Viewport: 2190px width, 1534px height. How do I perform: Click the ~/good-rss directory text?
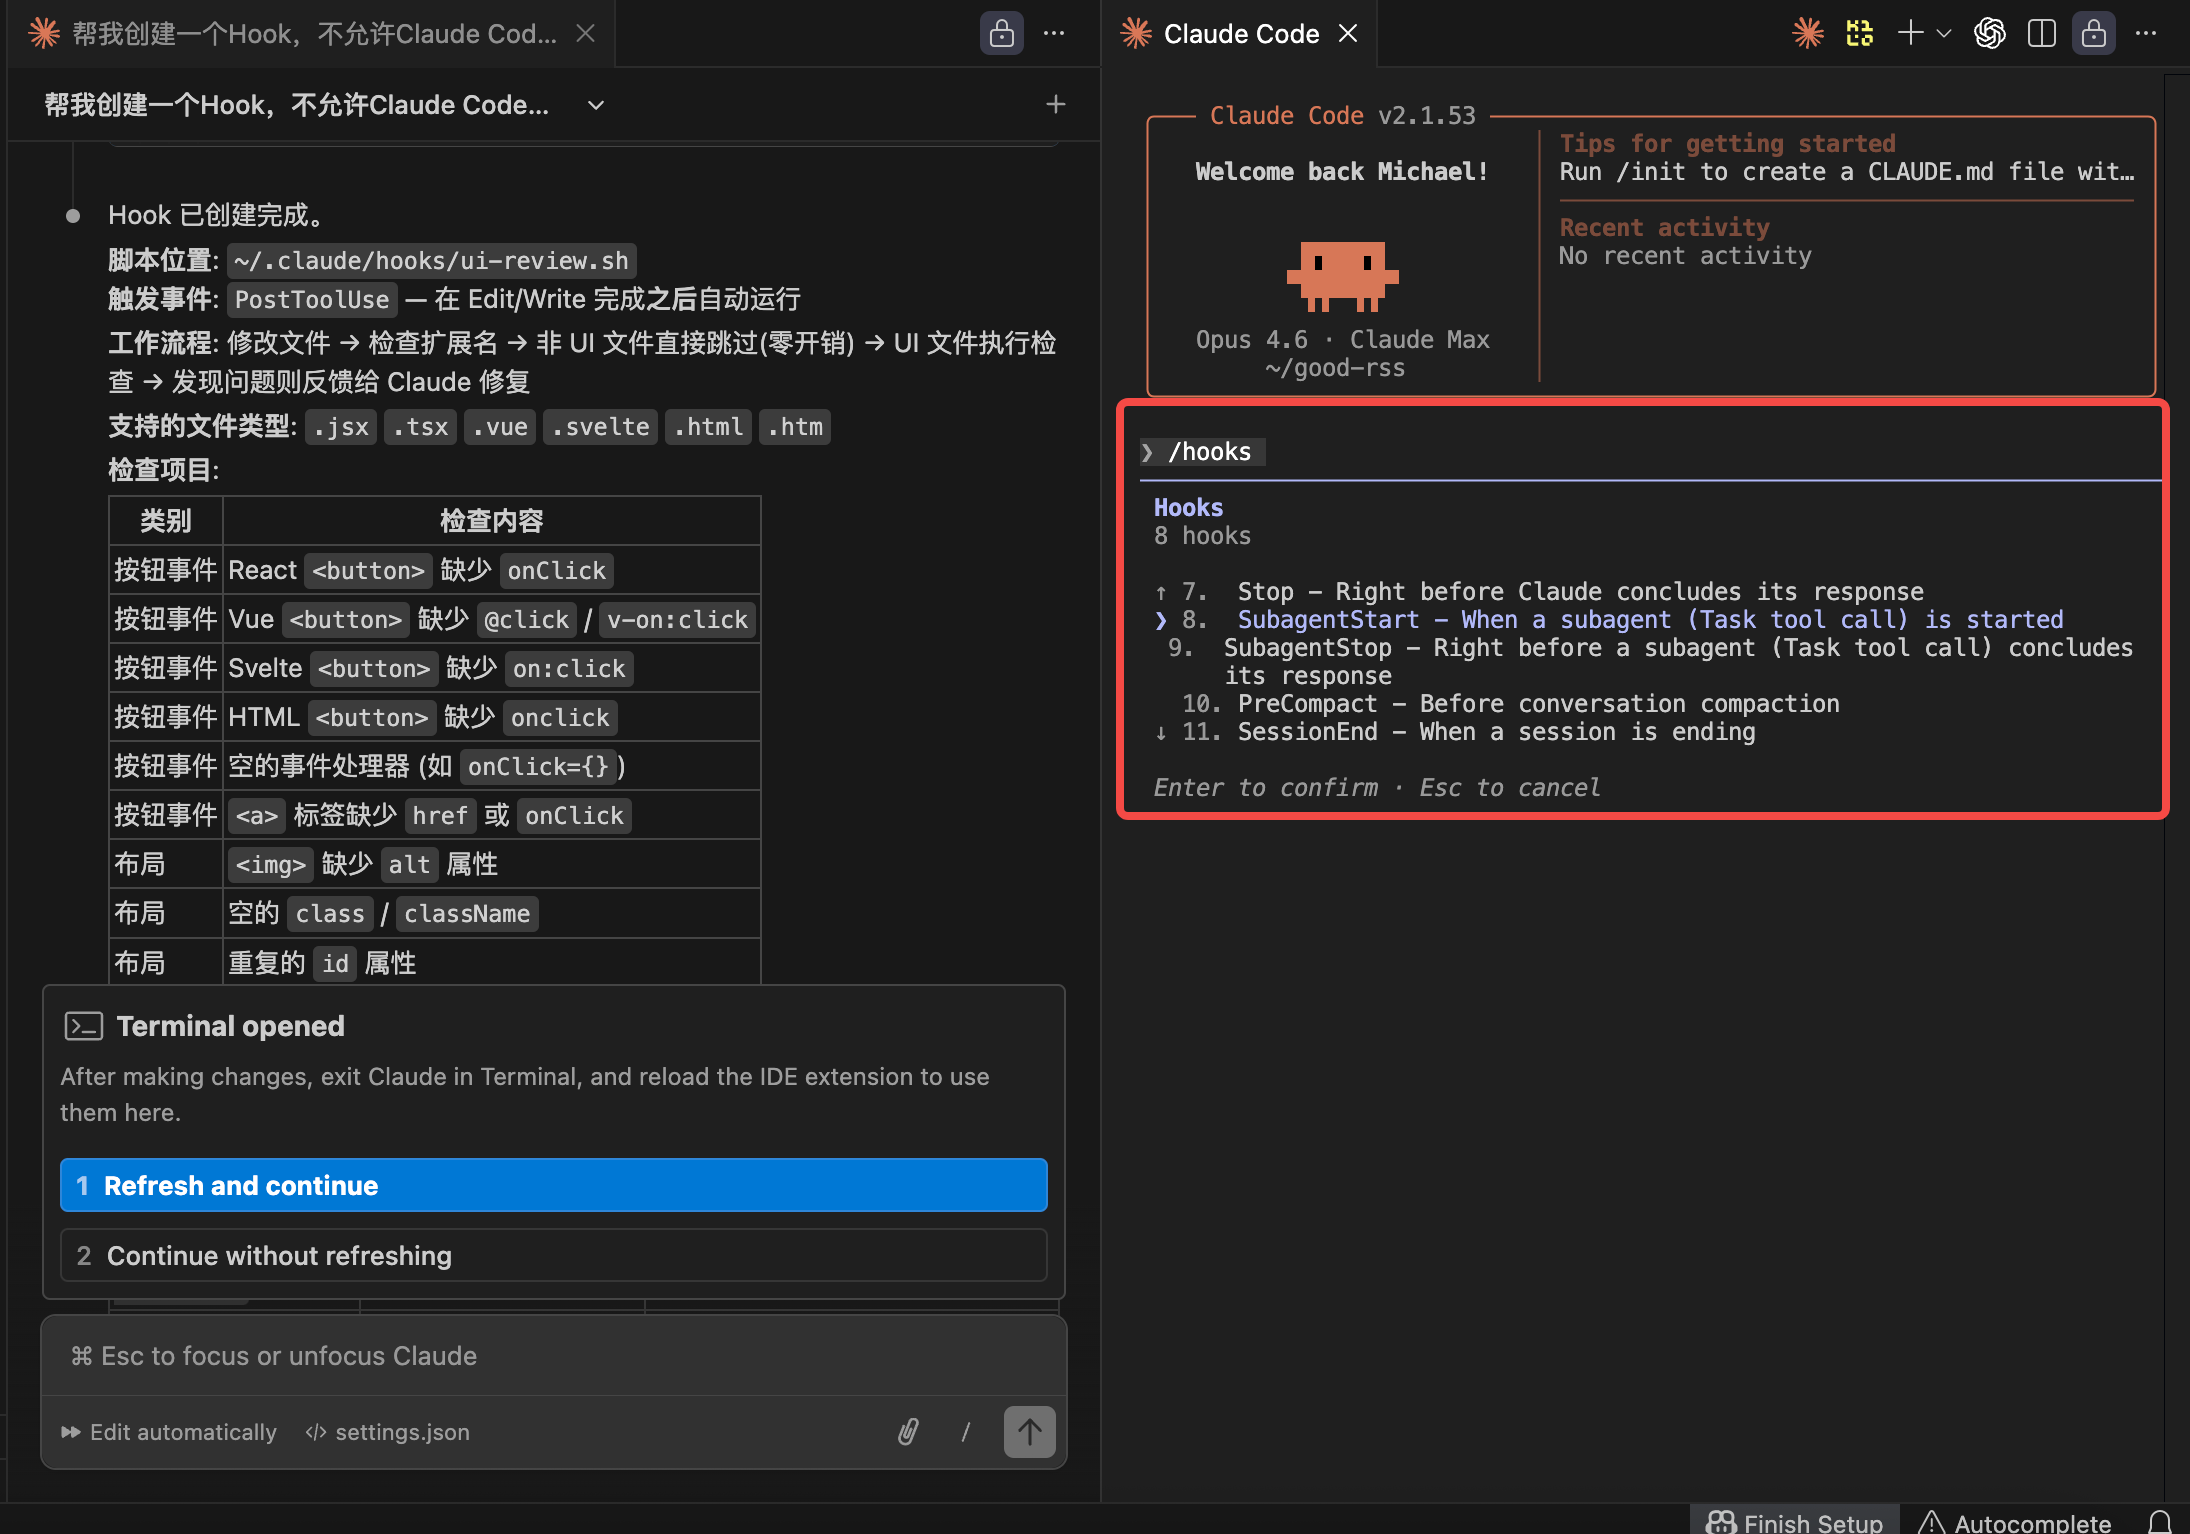pos(1335,368)
